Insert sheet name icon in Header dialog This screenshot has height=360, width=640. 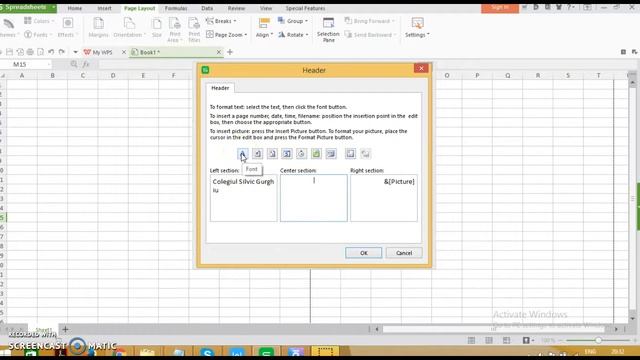point(331,153)
